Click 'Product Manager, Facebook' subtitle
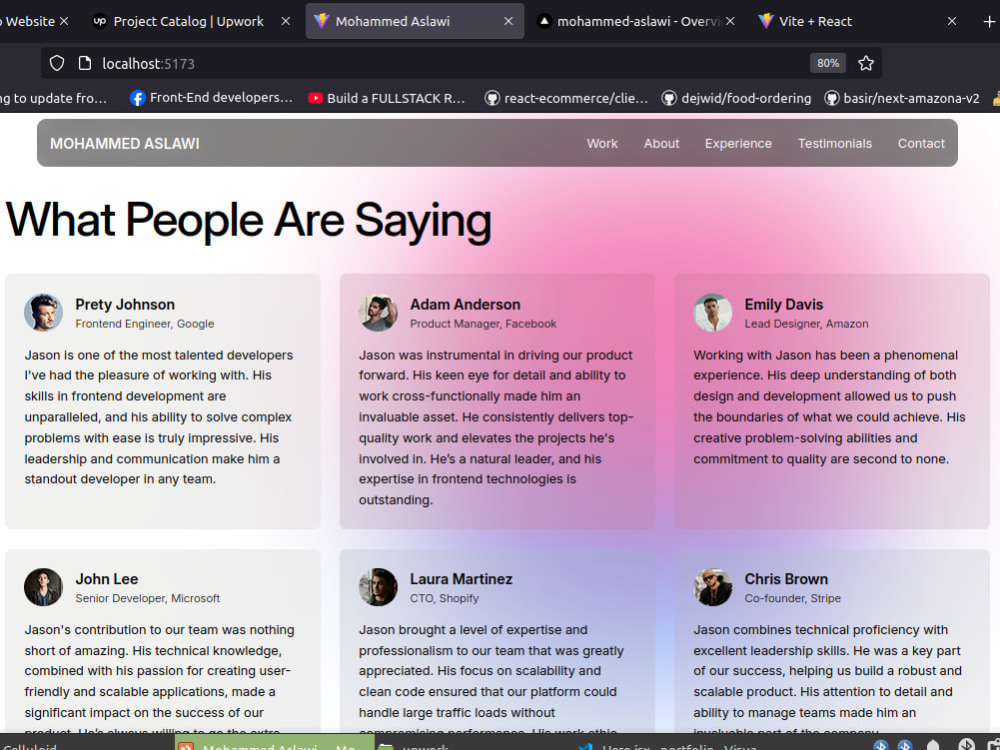The width and height of the screenshot is (1000, 750). 483,324
